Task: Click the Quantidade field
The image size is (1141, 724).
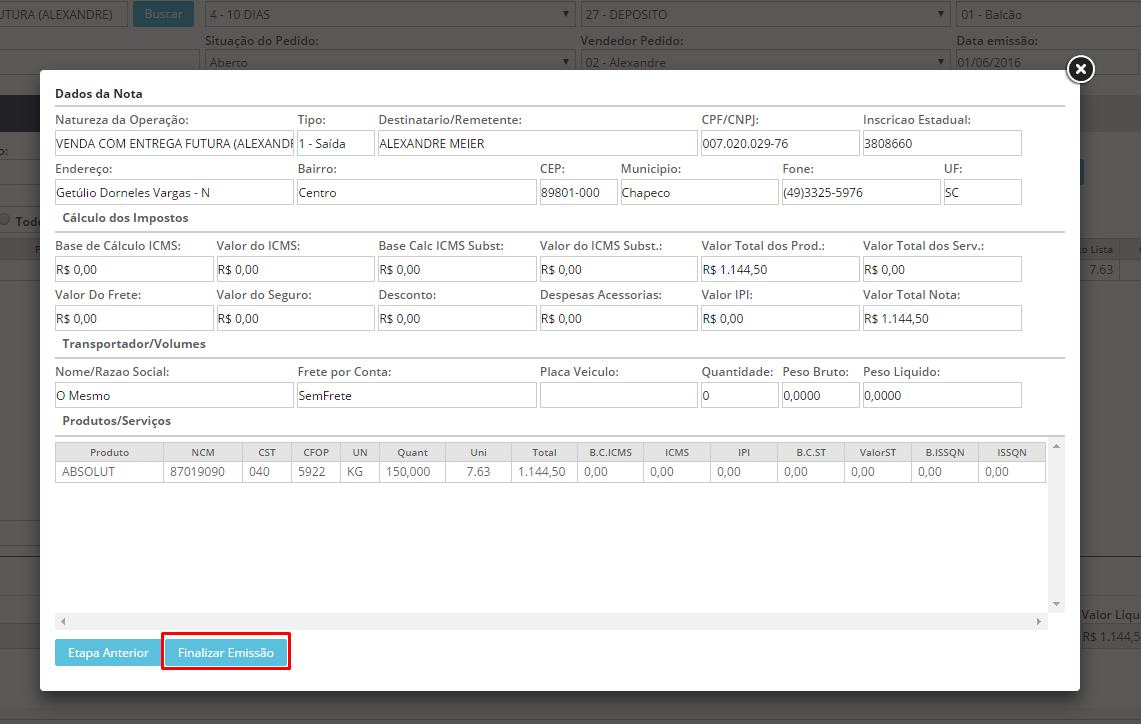Action: [739, 395]
